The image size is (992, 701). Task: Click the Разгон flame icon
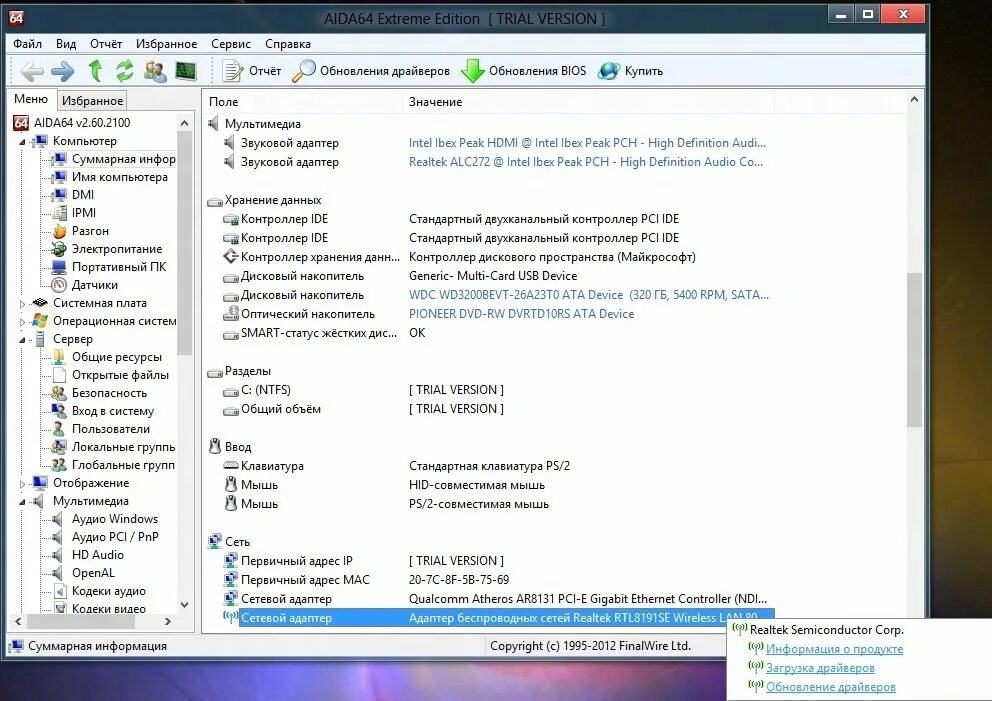point(59,231)
